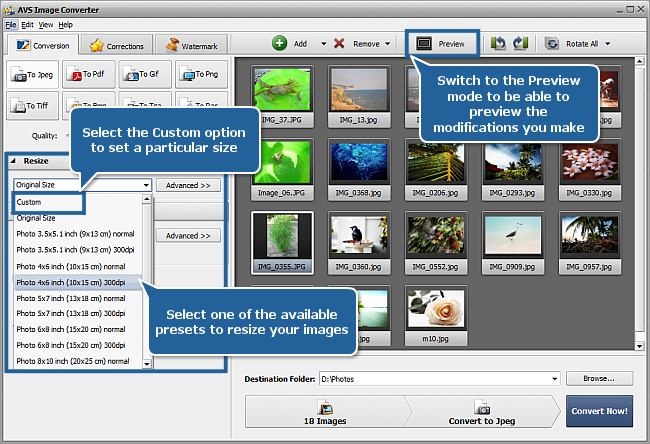Open the File menu
Viewport: 650px width, 444px height.
point(11,25)
